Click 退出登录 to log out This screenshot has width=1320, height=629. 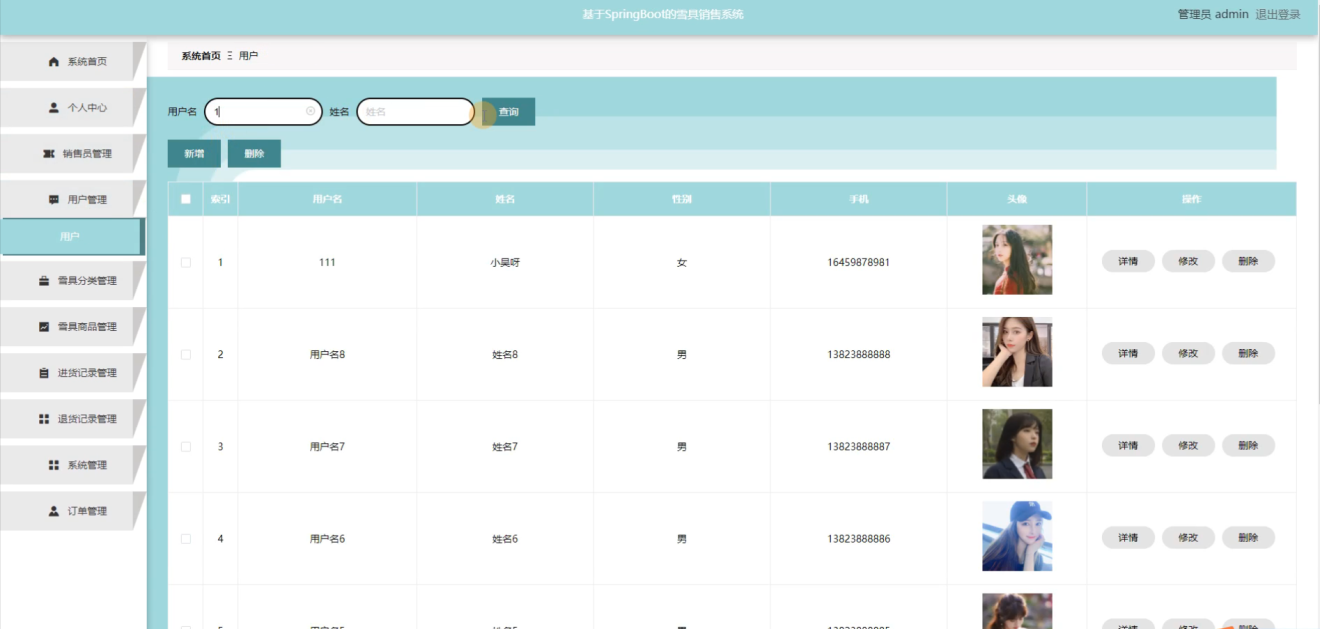(1278, 14)
